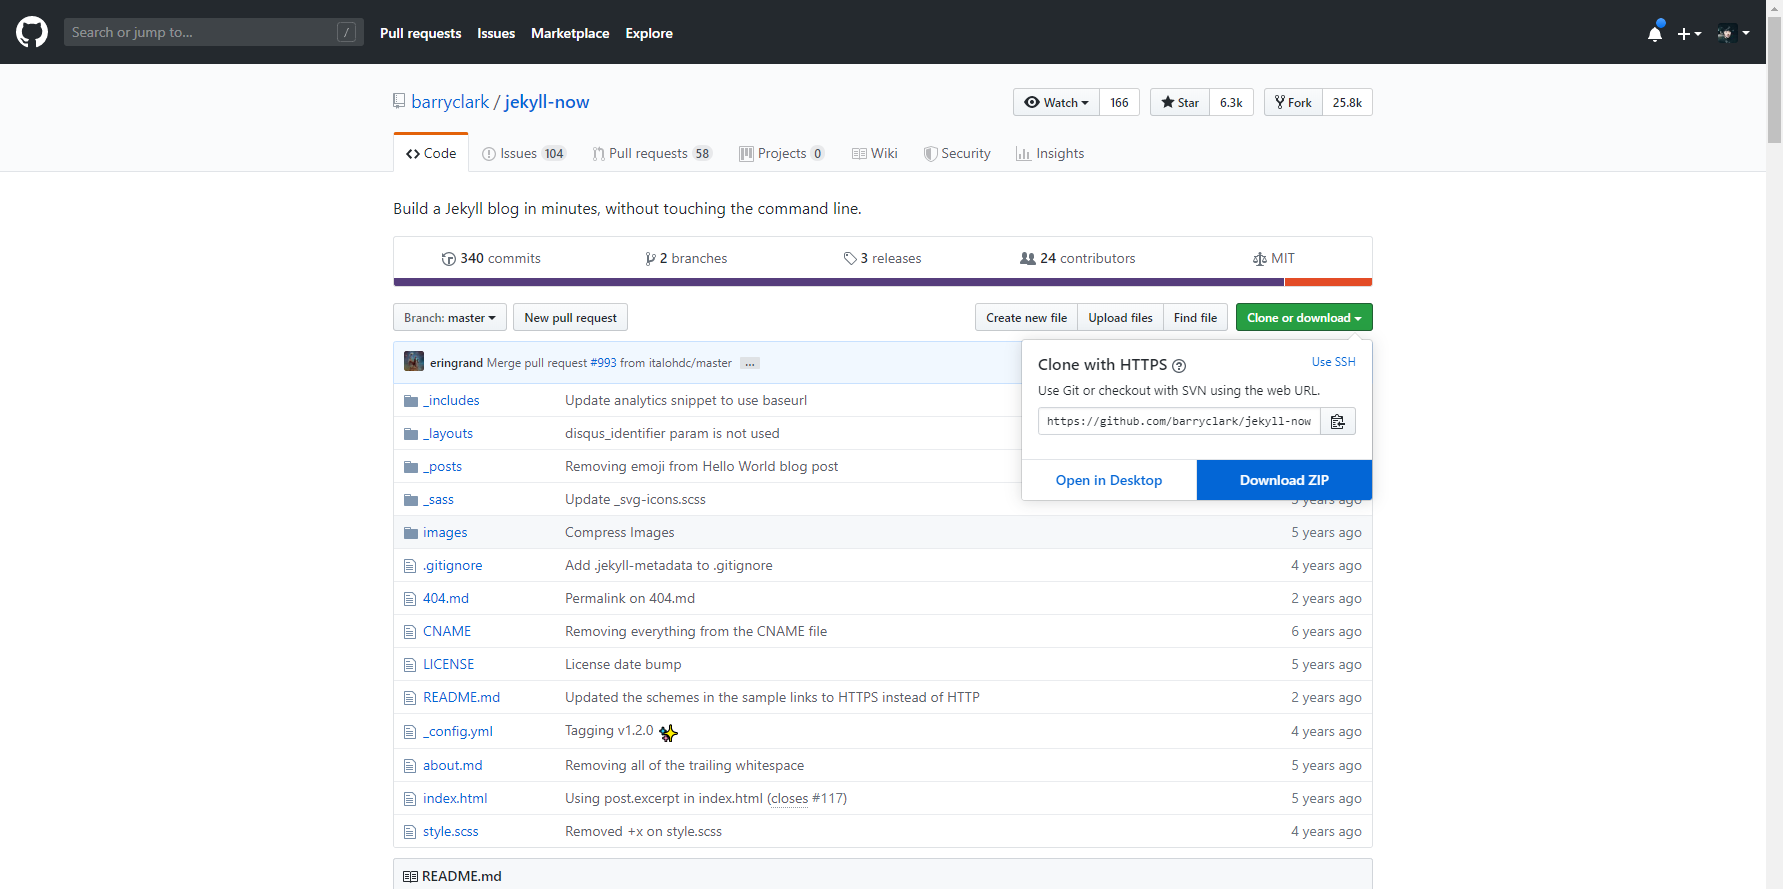
Task: Click the README.md header book icon
Action: (410, 876)
